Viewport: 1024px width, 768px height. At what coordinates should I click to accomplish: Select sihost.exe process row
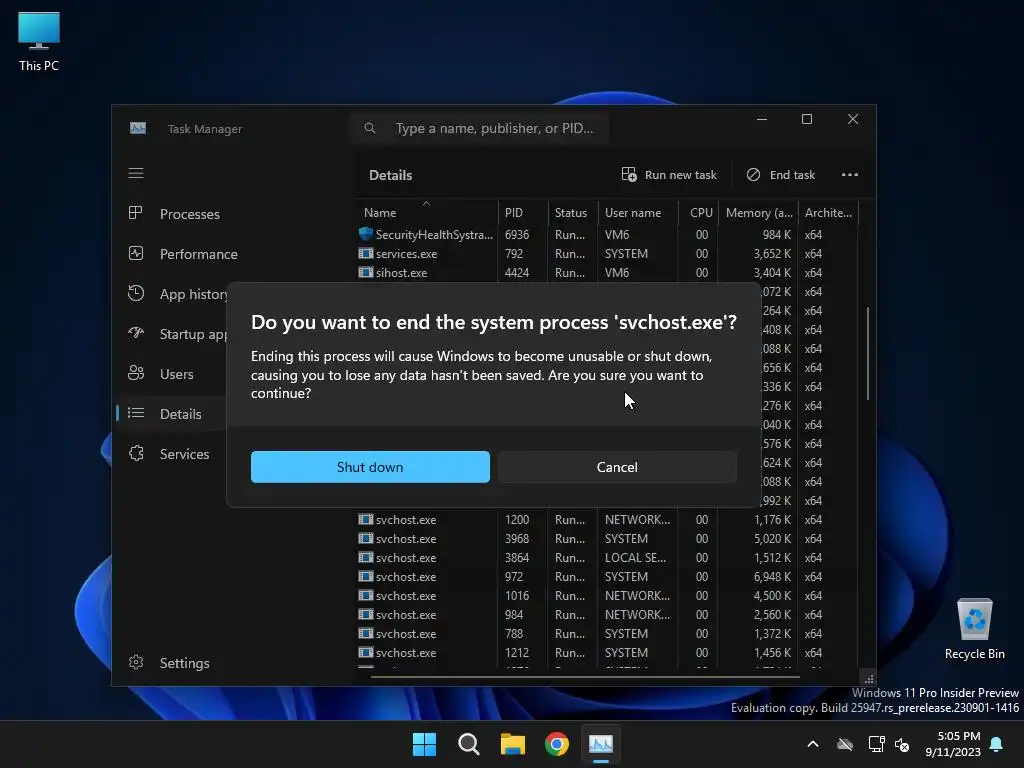607,272
